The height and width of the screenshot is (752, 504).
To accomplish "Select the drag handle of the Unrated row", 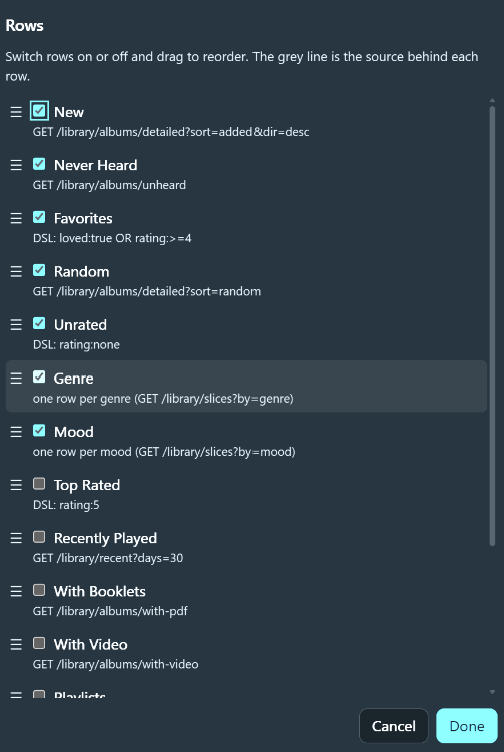I will pyautogui.click(x=16, y=325).
